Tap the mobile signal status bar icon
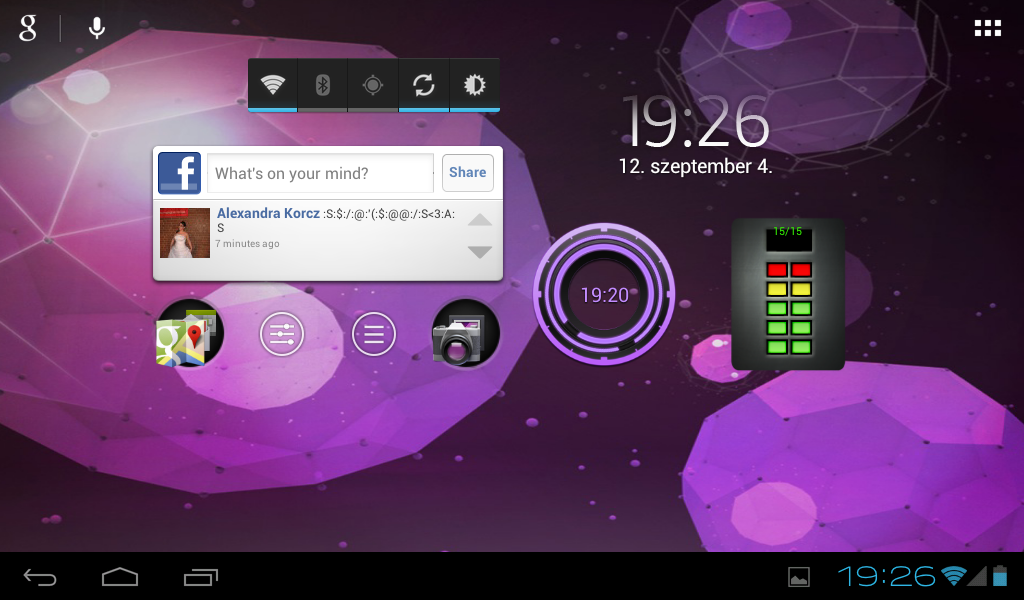Screen dimensions: 1024x600 point(977,576)
